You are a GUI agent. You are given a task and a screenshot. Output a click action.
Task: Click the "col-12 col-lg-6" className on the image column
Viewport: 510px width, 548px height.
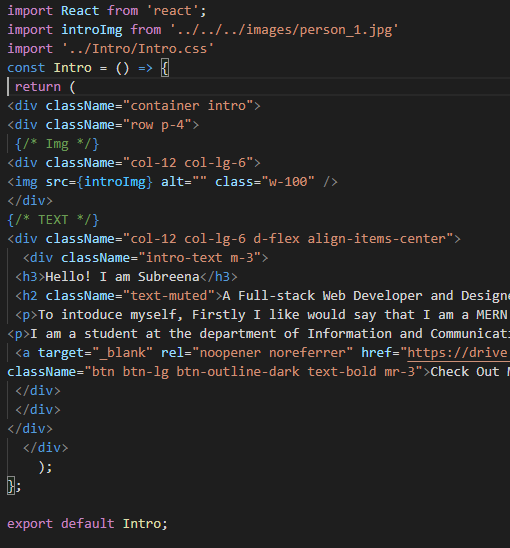(188, 163)
